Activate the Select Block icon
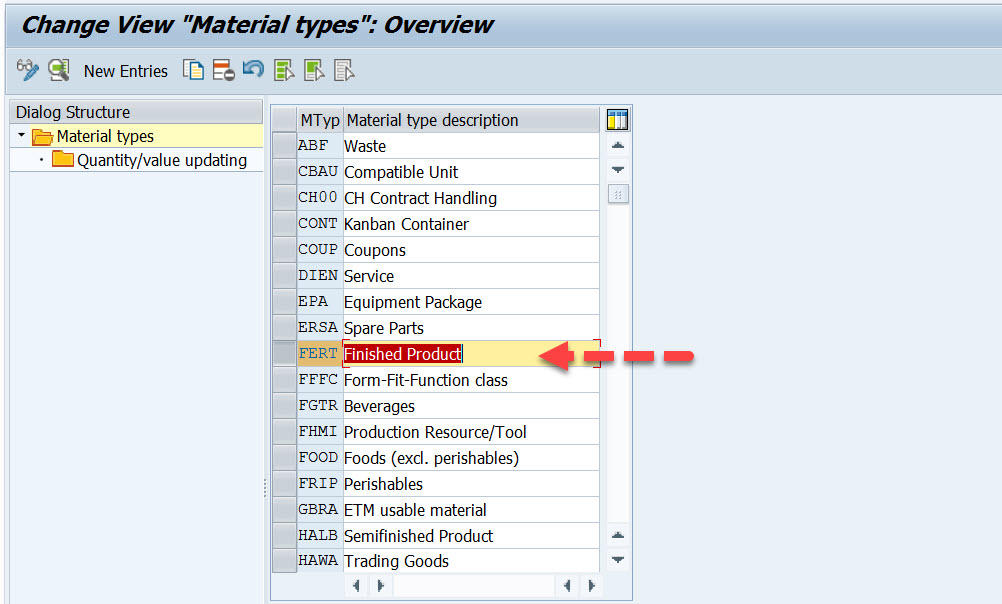 pyautogui.click(x=311, y=70)
